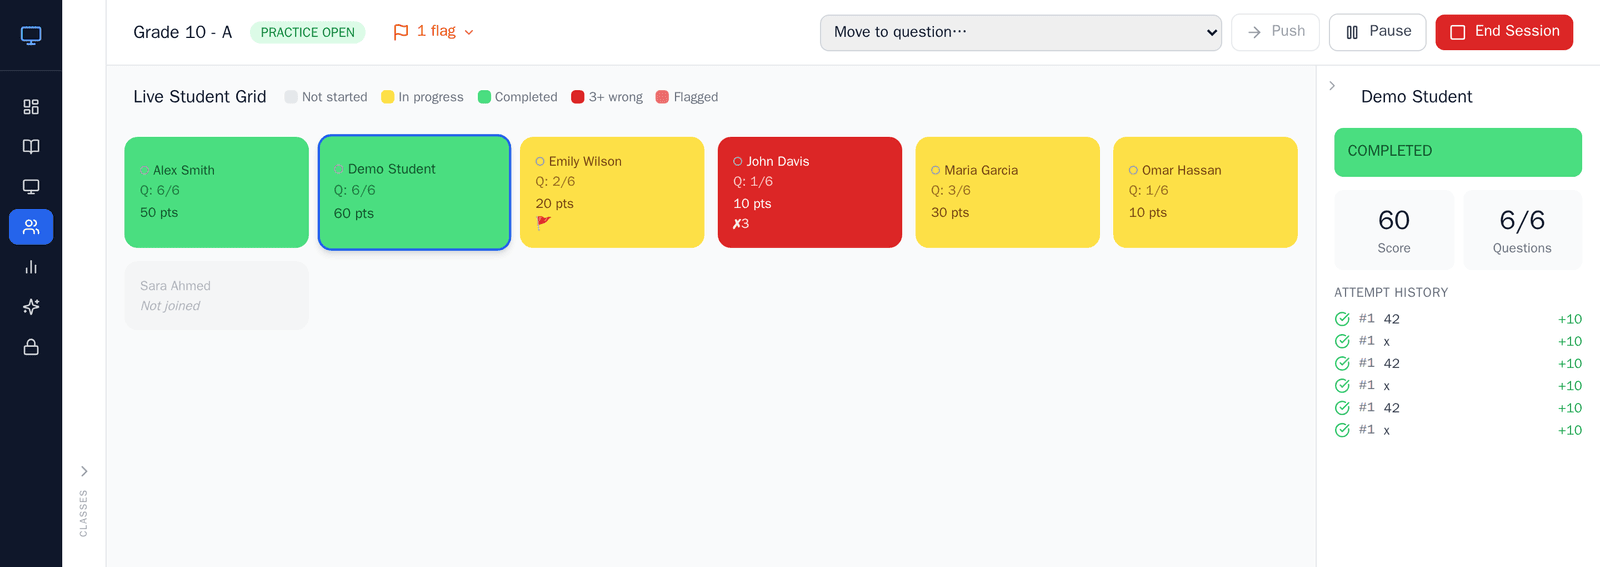The height and width of the screenshot is (567, 1600).
Task: Click the 3+ wrong red legend swatch
Action: pos(578,97)
